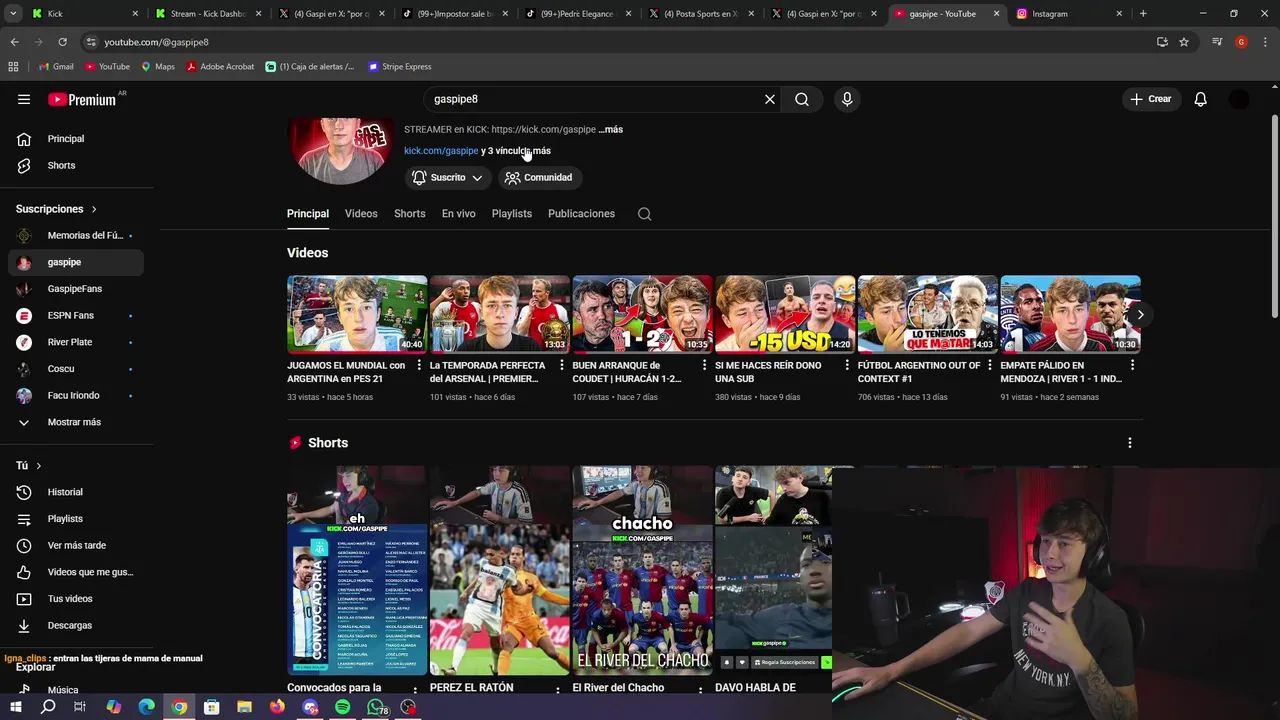Open WhatsApp from the taskbar

point(376,707)
